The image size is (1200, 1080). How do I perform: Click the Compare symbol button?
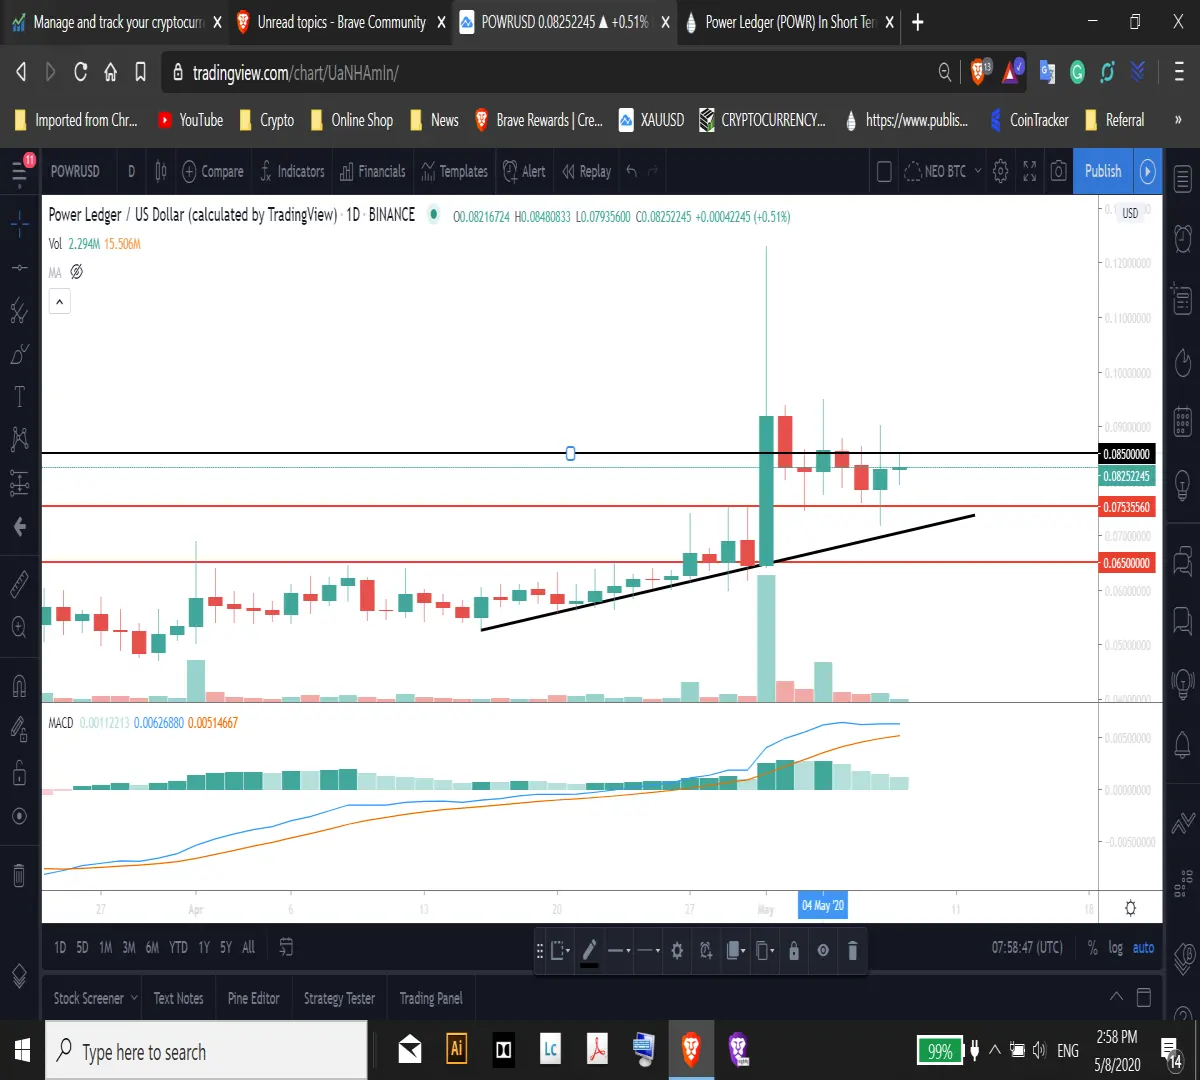pyautogui.click(x=213, y=171)
